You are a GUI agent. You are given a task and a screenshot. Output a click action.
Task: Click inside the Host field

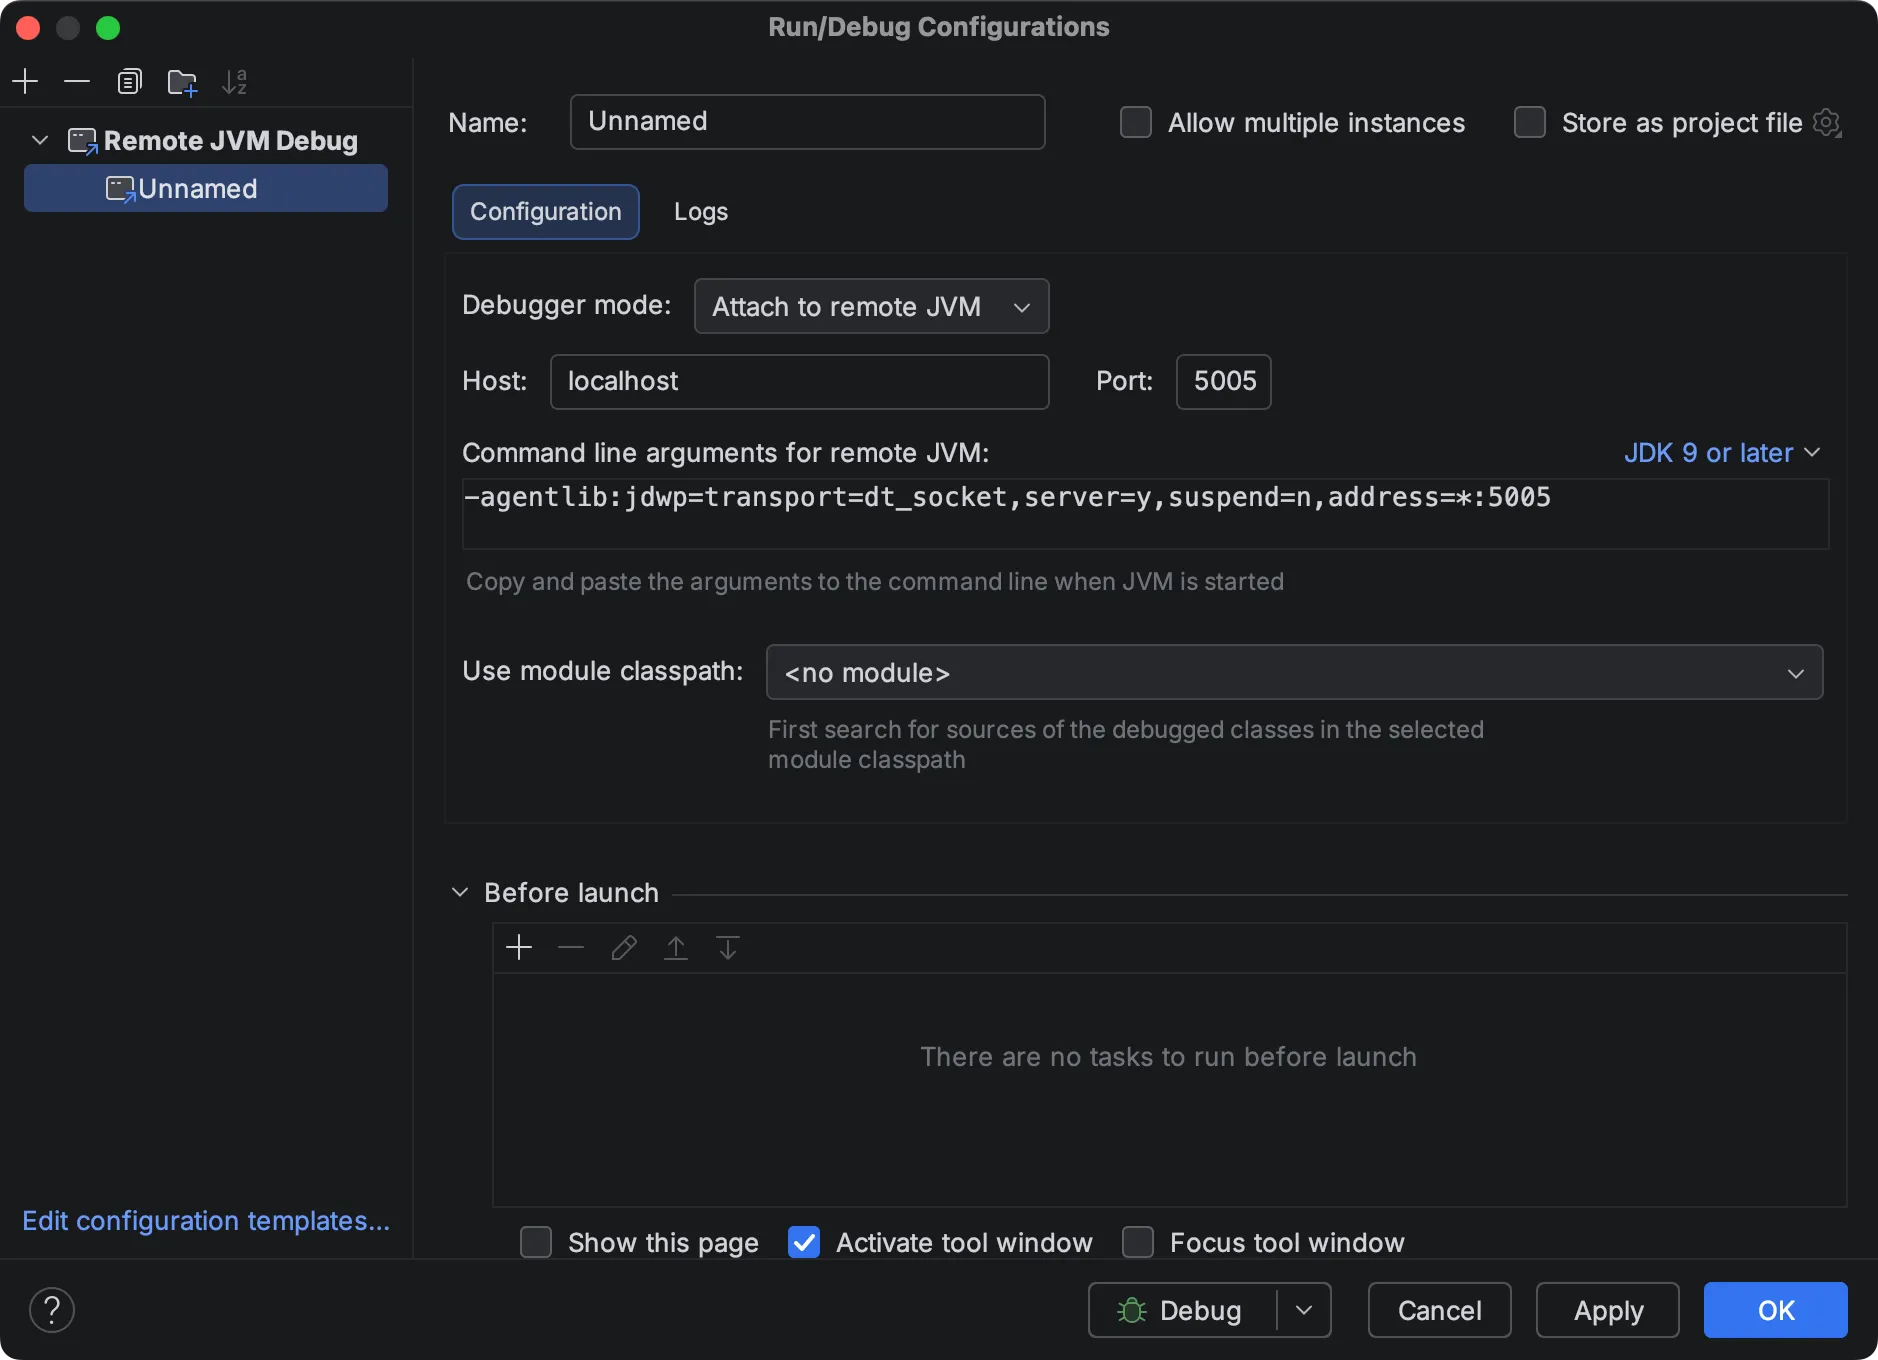799,381
